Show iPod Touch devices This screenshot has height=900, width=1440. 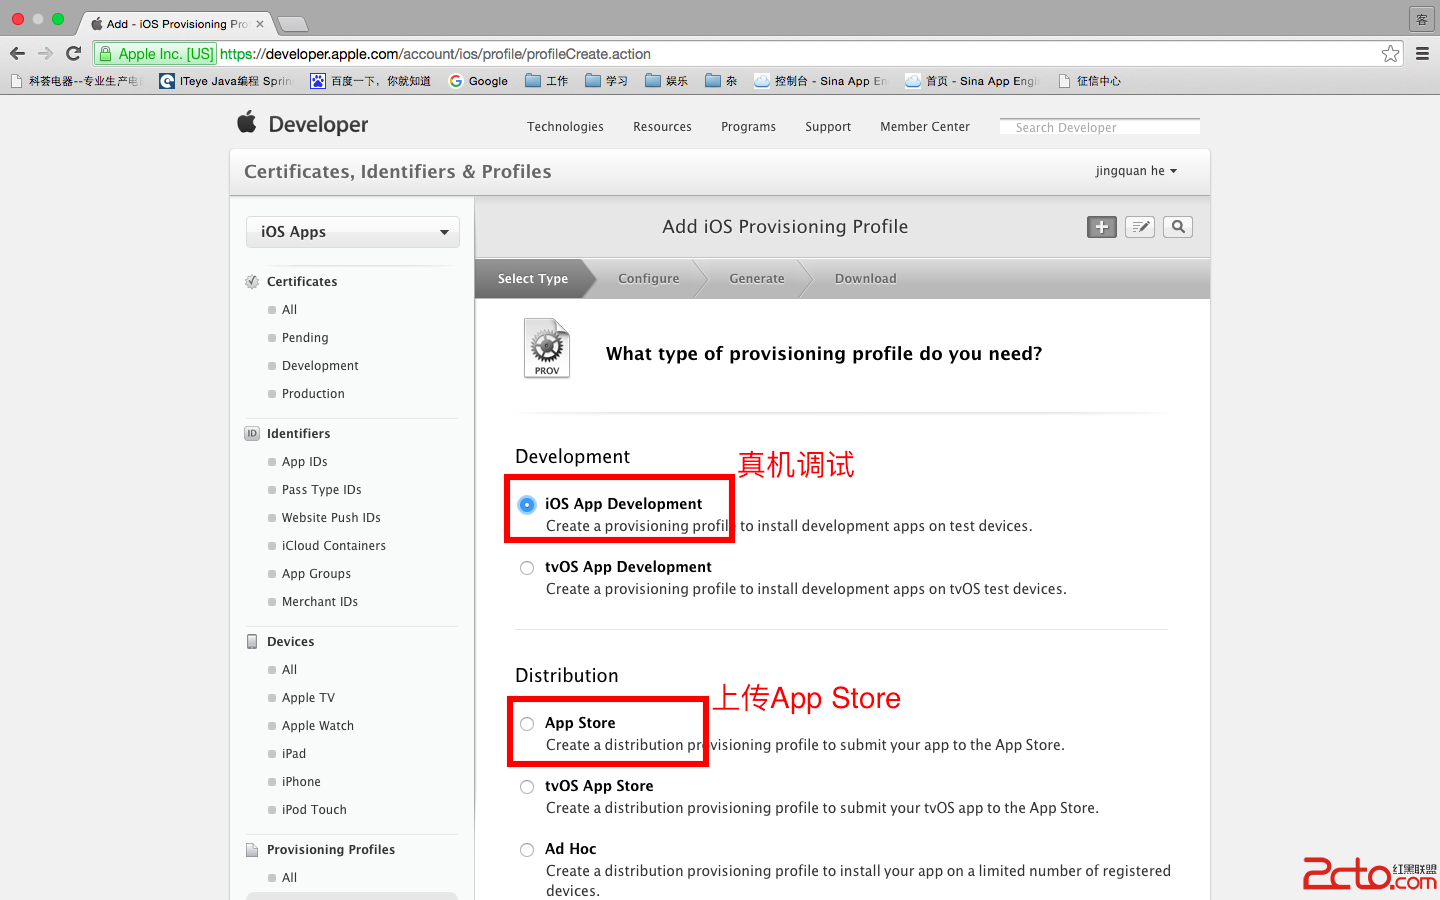pyautogui.click(x=314, y=810)
